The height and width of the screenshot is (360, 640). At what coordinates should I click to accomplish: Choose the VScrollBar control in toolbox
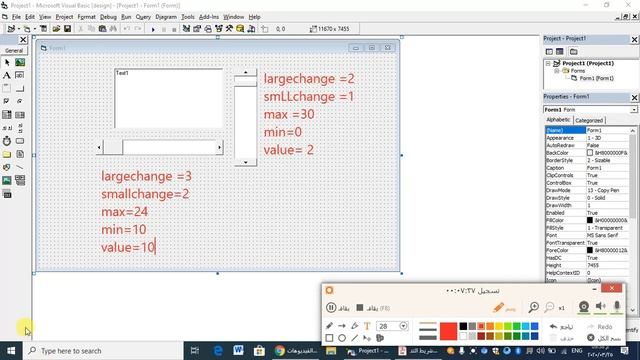point(20,128)
